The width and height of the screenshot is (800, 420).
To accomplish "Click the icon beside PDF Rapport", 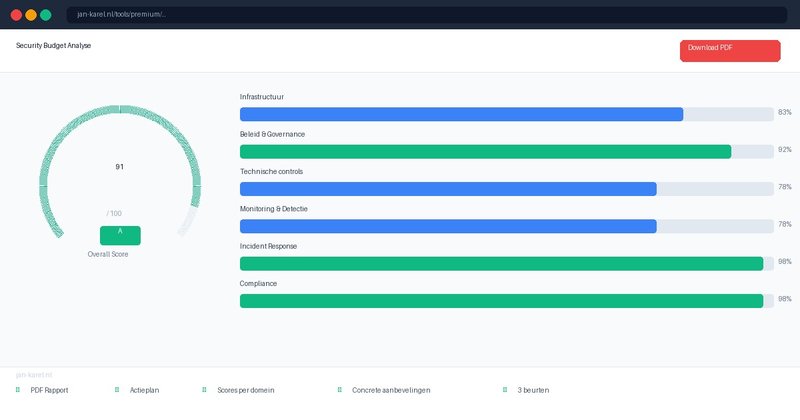I will [18, 390].
